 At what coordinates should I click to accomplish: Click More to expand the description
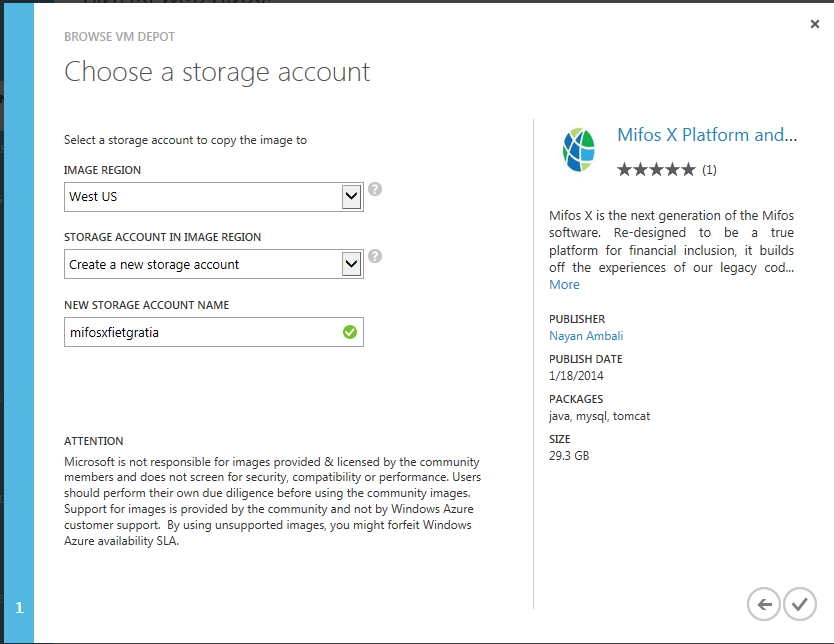[564, 285]
